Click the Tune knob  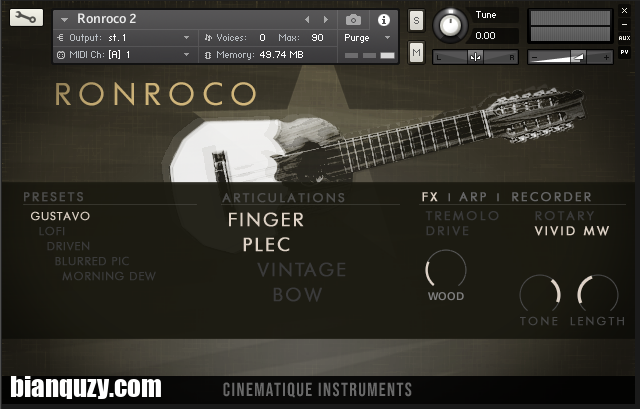pyautogui.click(x=450, y=25)
